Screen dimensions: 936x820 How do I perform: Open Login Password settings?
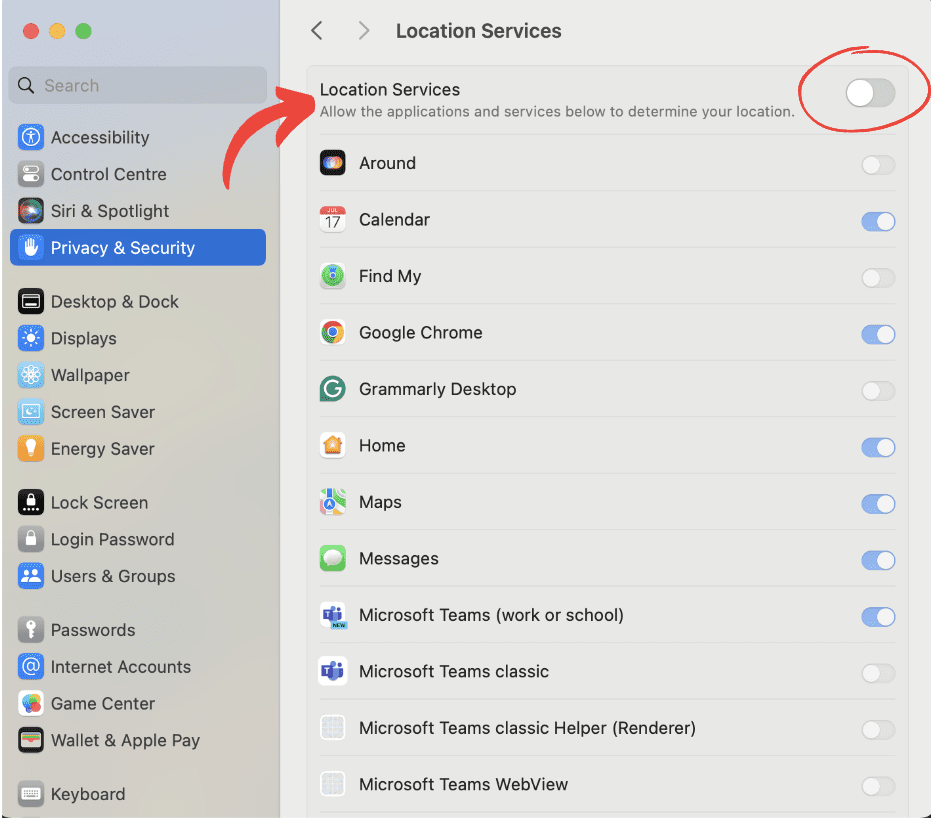point(138,540)
